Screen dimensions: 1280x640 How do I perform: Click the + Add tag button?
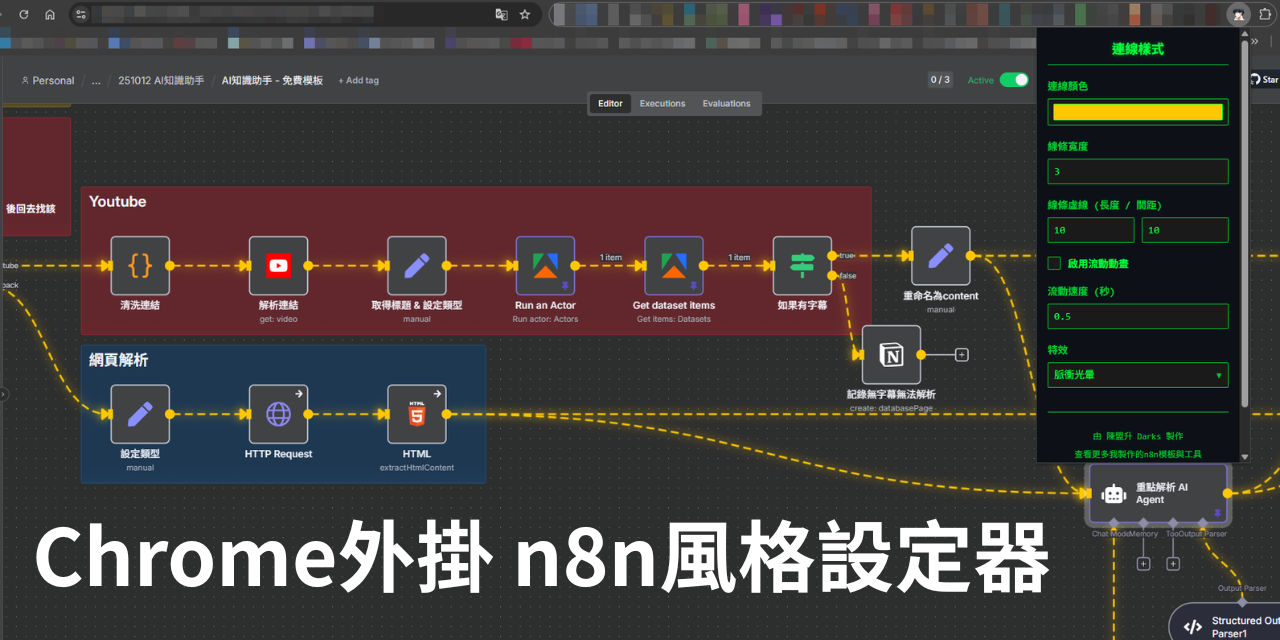(x=358, y=81)
